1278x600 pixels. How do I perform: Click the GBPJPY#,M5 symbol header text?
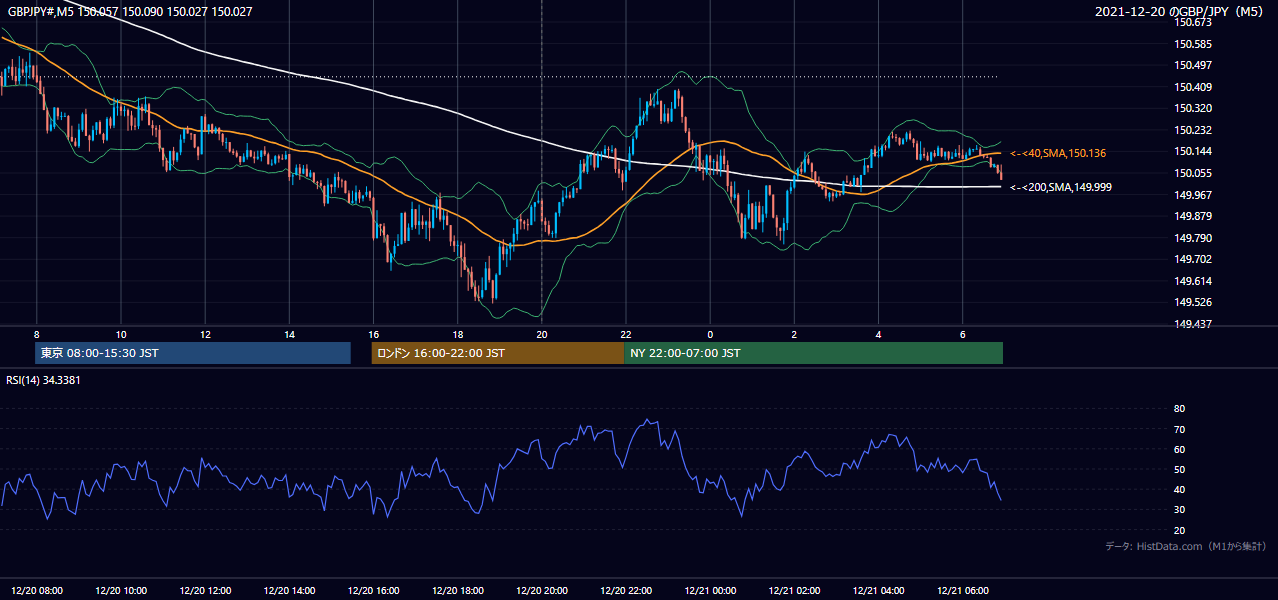click(x=39, y=11)
